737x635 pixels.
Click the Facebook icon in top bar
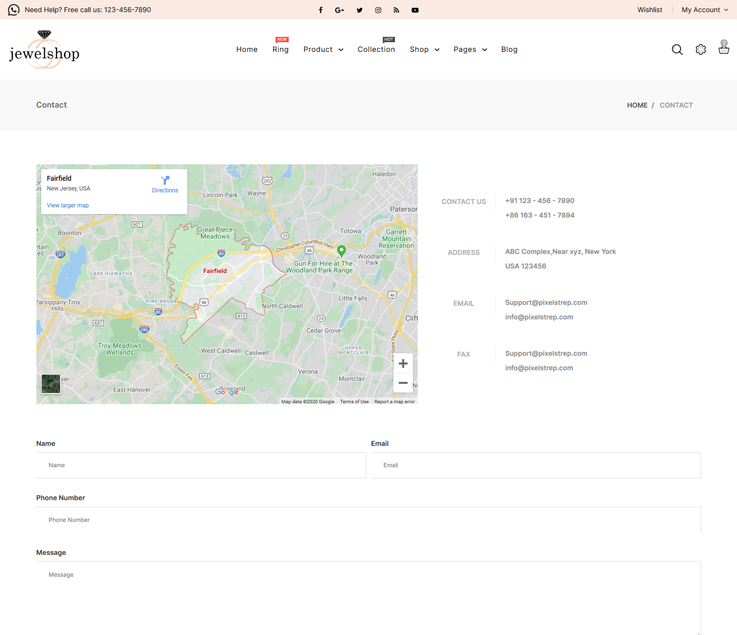[321, 10]
